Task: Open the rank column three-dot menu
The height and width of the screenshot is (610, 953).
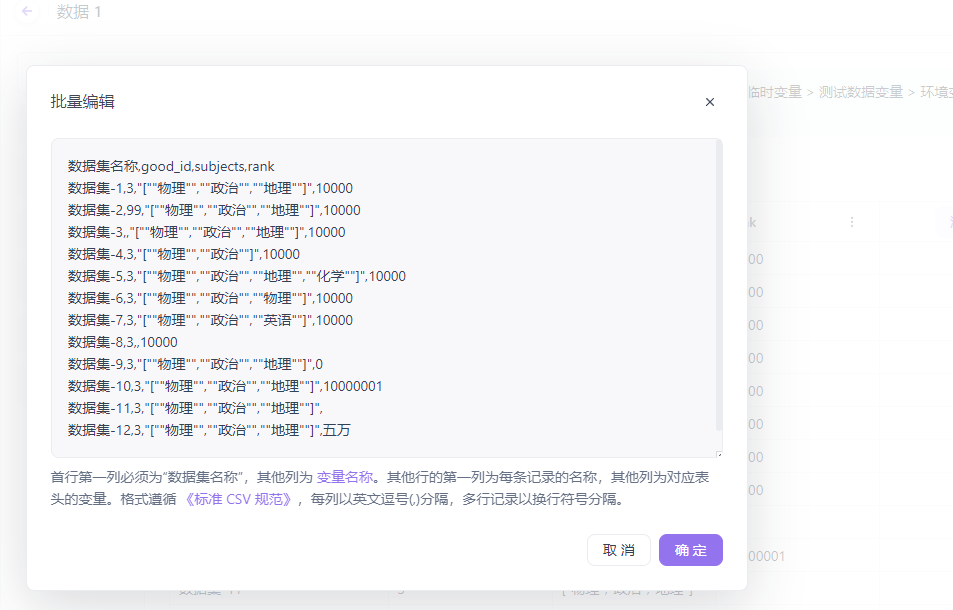Action: click(x=852, y=222)
